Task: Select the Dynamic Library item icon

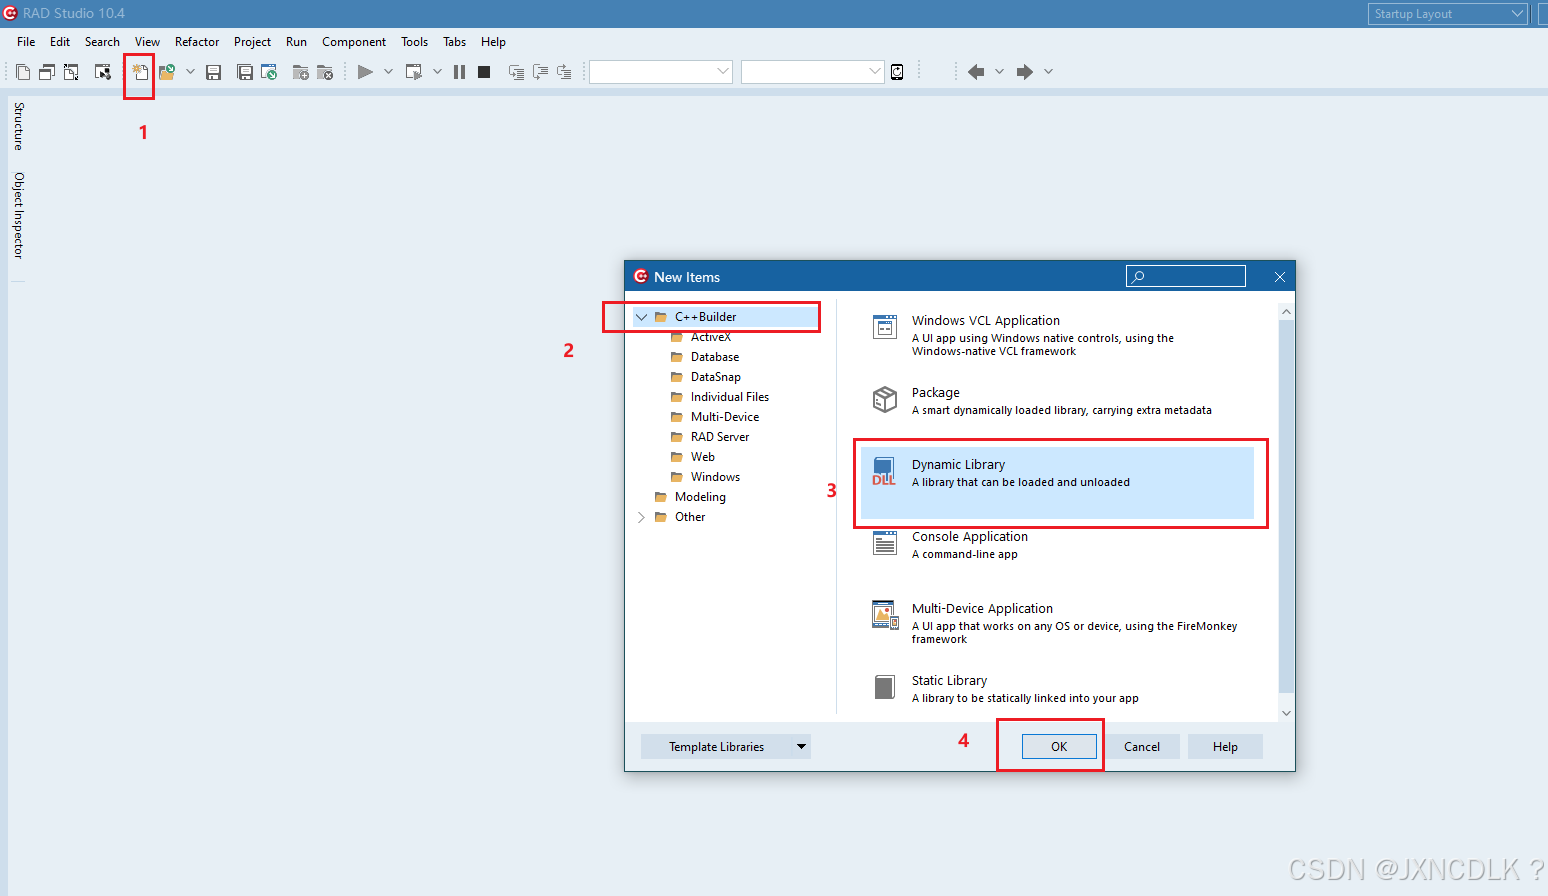Action: pos(884,471)
